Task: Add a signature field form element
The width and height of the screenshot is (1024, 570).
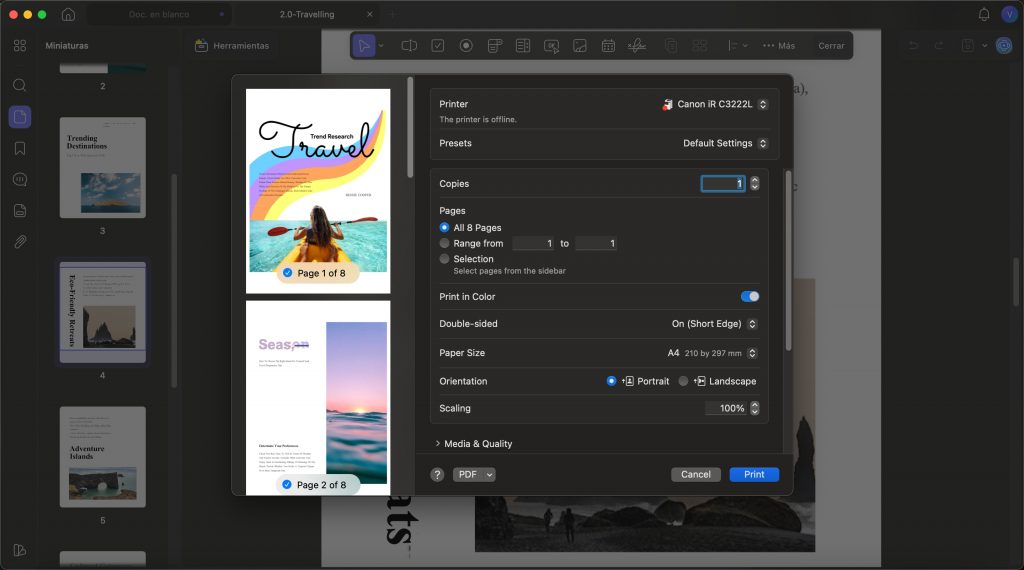Action: point(637,46)
